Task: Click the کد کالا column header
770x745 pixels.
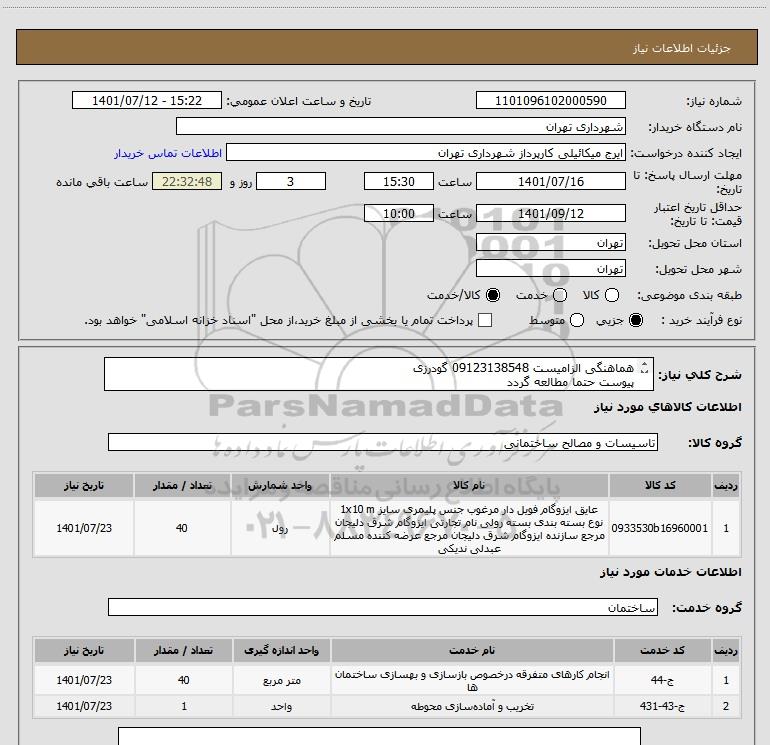Action: click(660, 485)
